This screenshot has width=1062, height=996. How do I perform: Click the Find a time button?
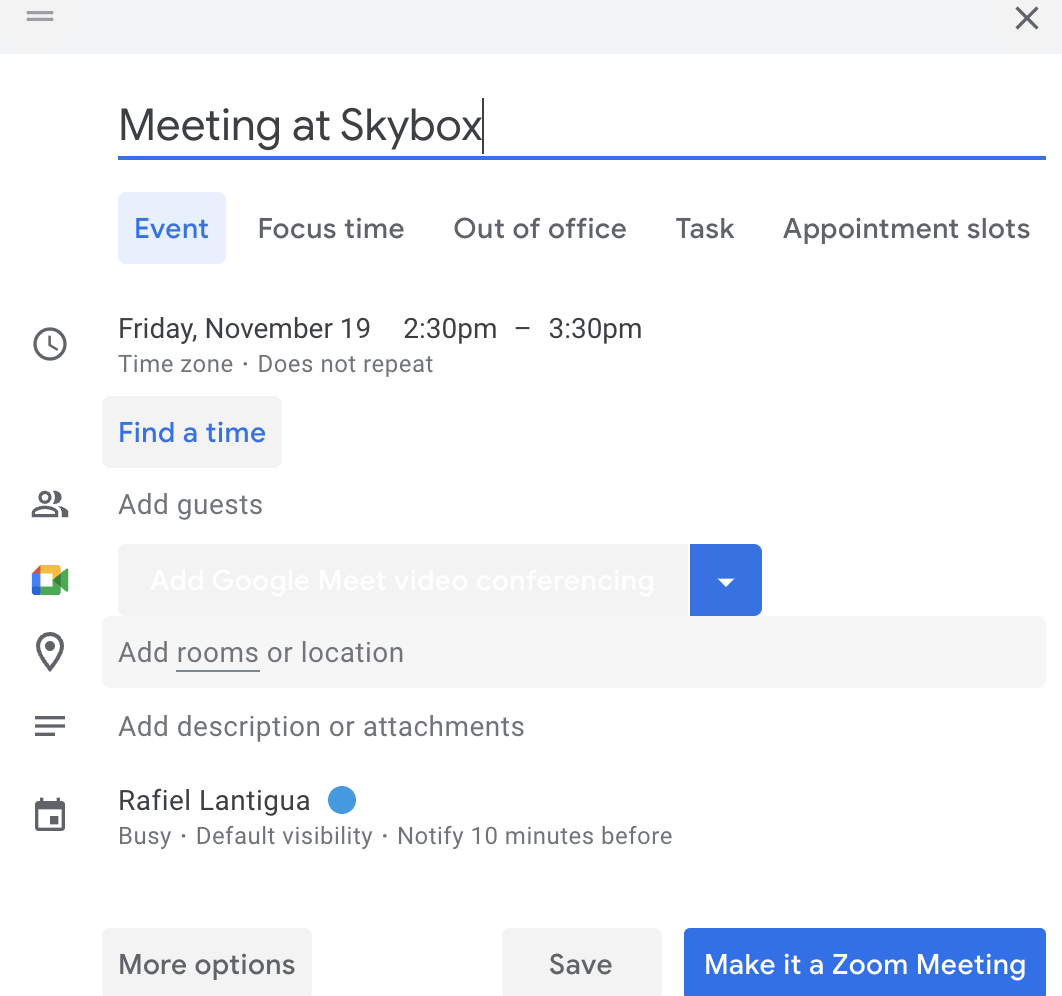click(x=192, y=432)
